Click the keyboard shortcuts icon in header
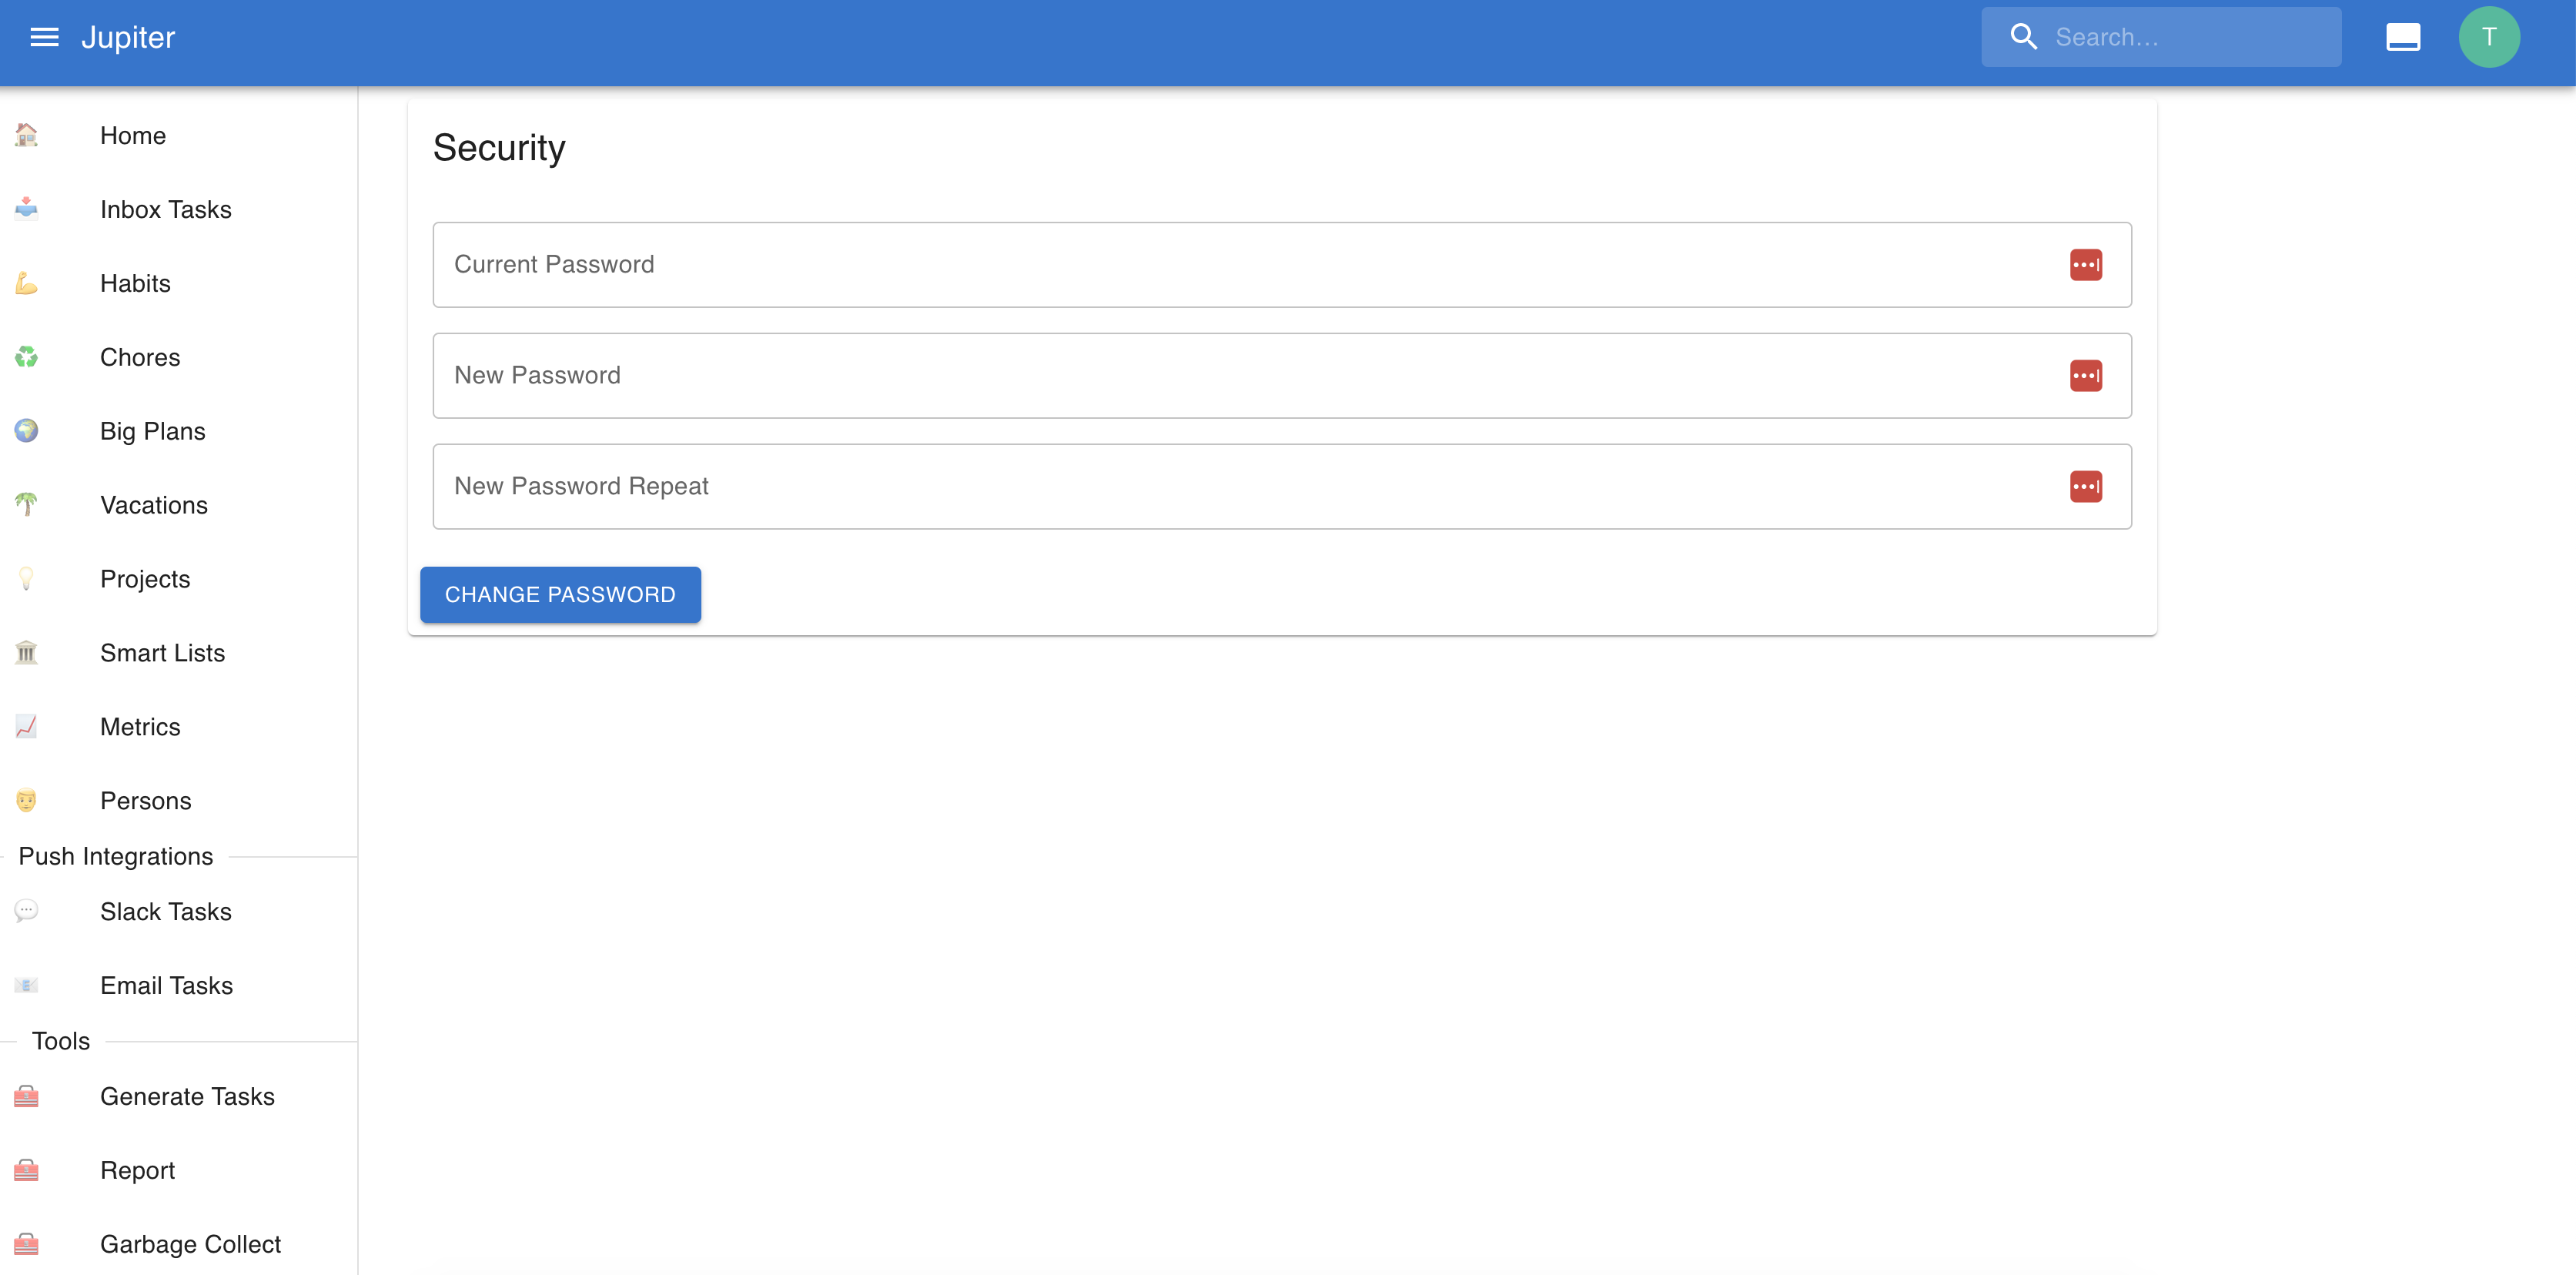Viewport: 2576px width, 1275px height. [2402, 37]
